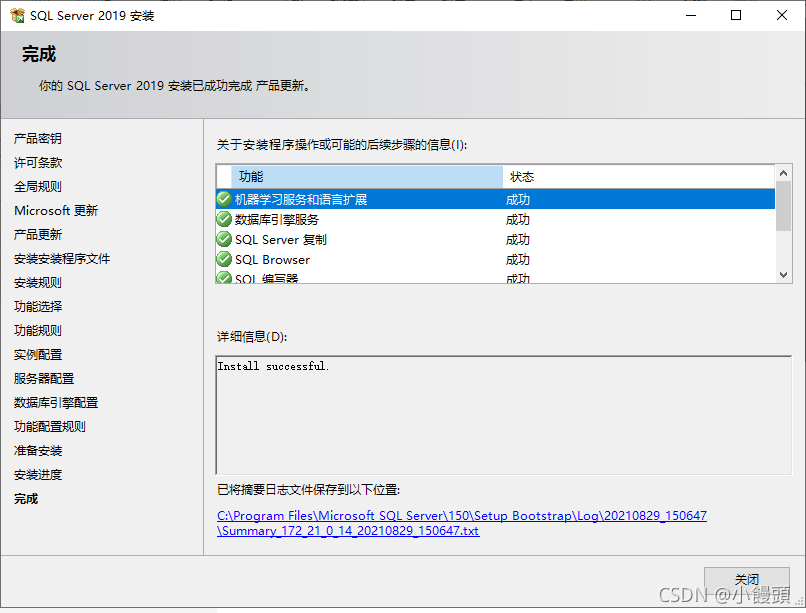Click the 功能选择 step in sidebar
Screen dimensions: 806x613
tap(38, 307)
